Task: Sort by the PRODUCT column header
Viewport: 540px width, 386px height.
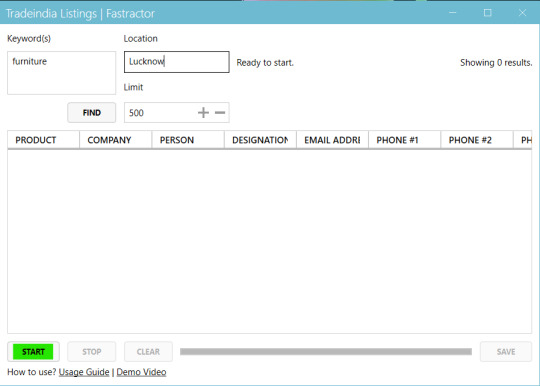Action: click(43, 140)
